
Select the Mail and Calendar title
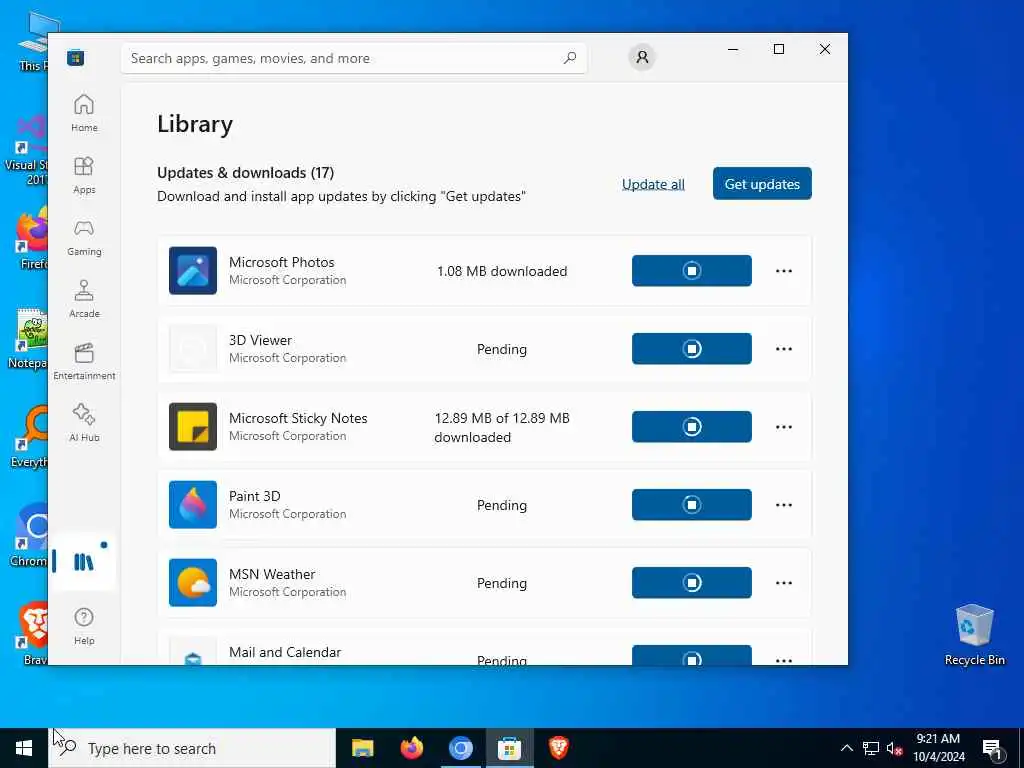(285, 652)
